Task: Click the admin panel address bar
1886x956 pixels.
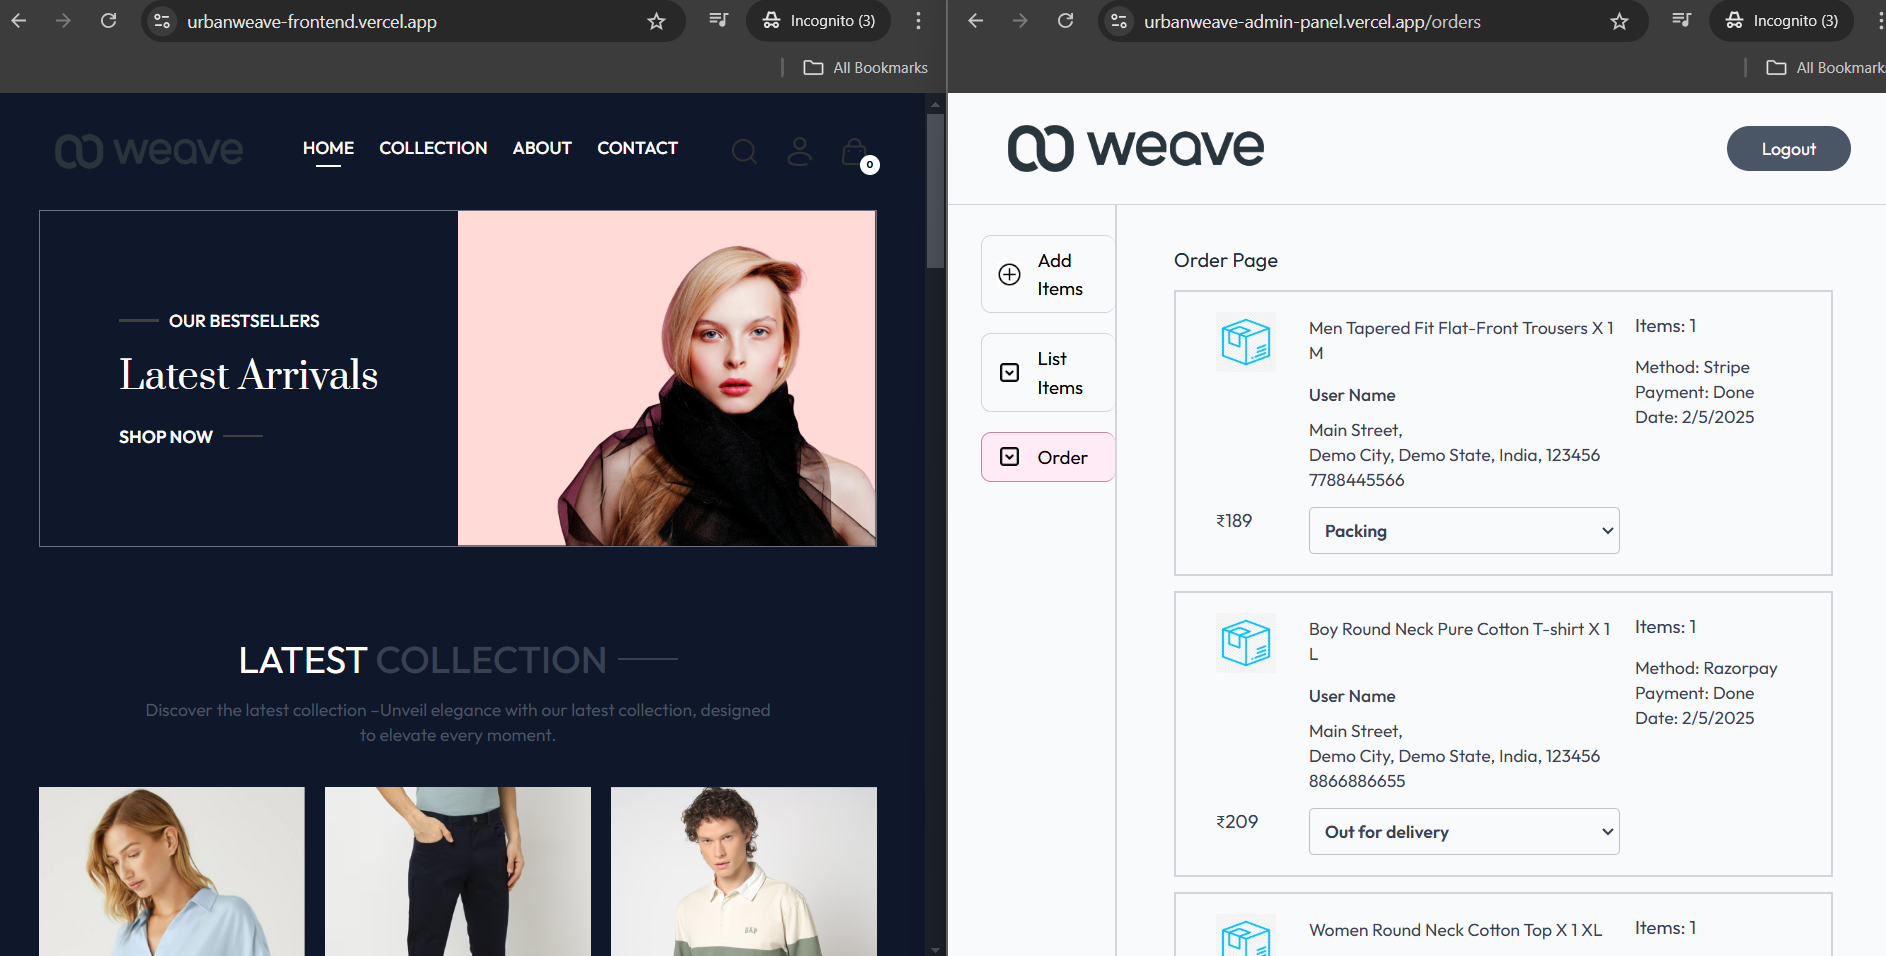Action: (1312, 21)
